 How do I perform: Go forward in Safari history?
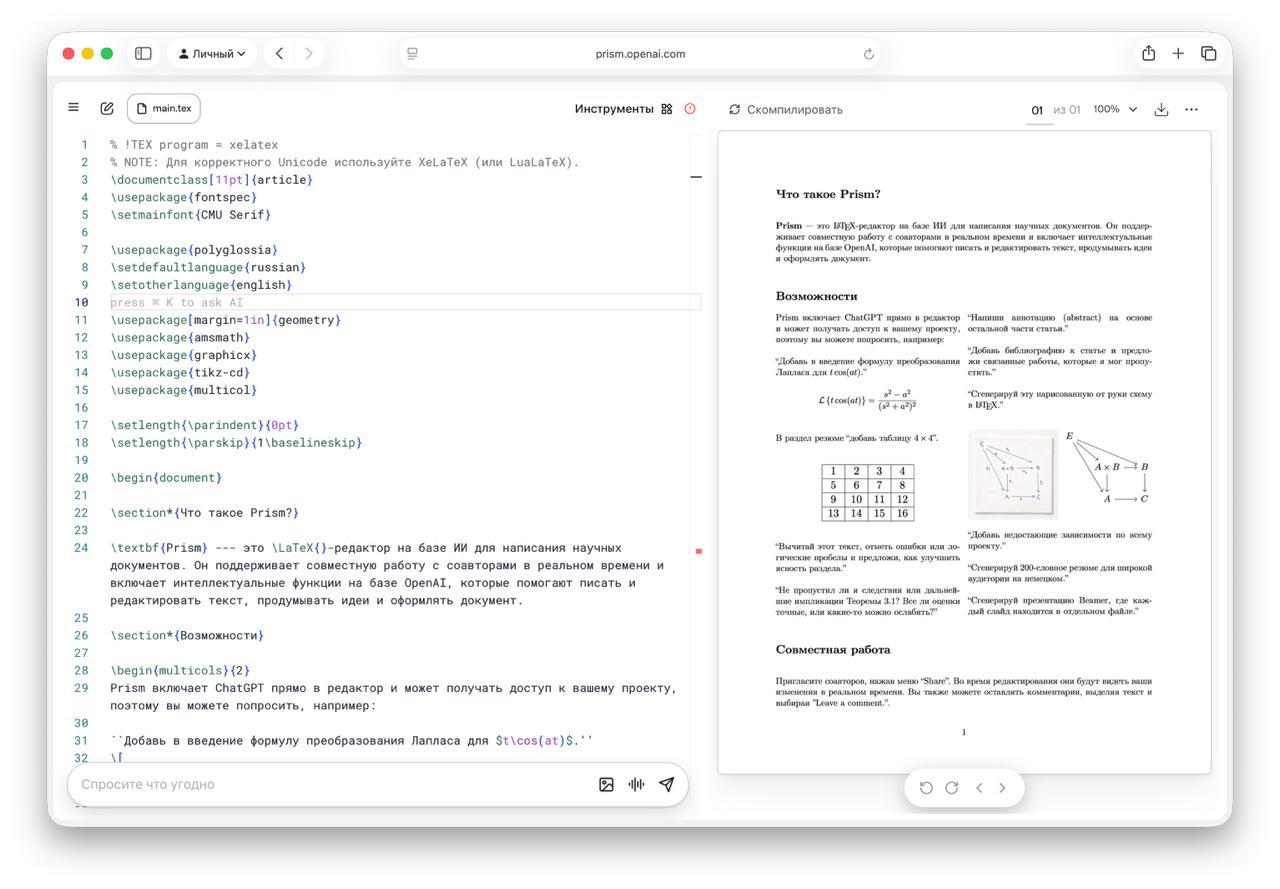pos(309,54)
